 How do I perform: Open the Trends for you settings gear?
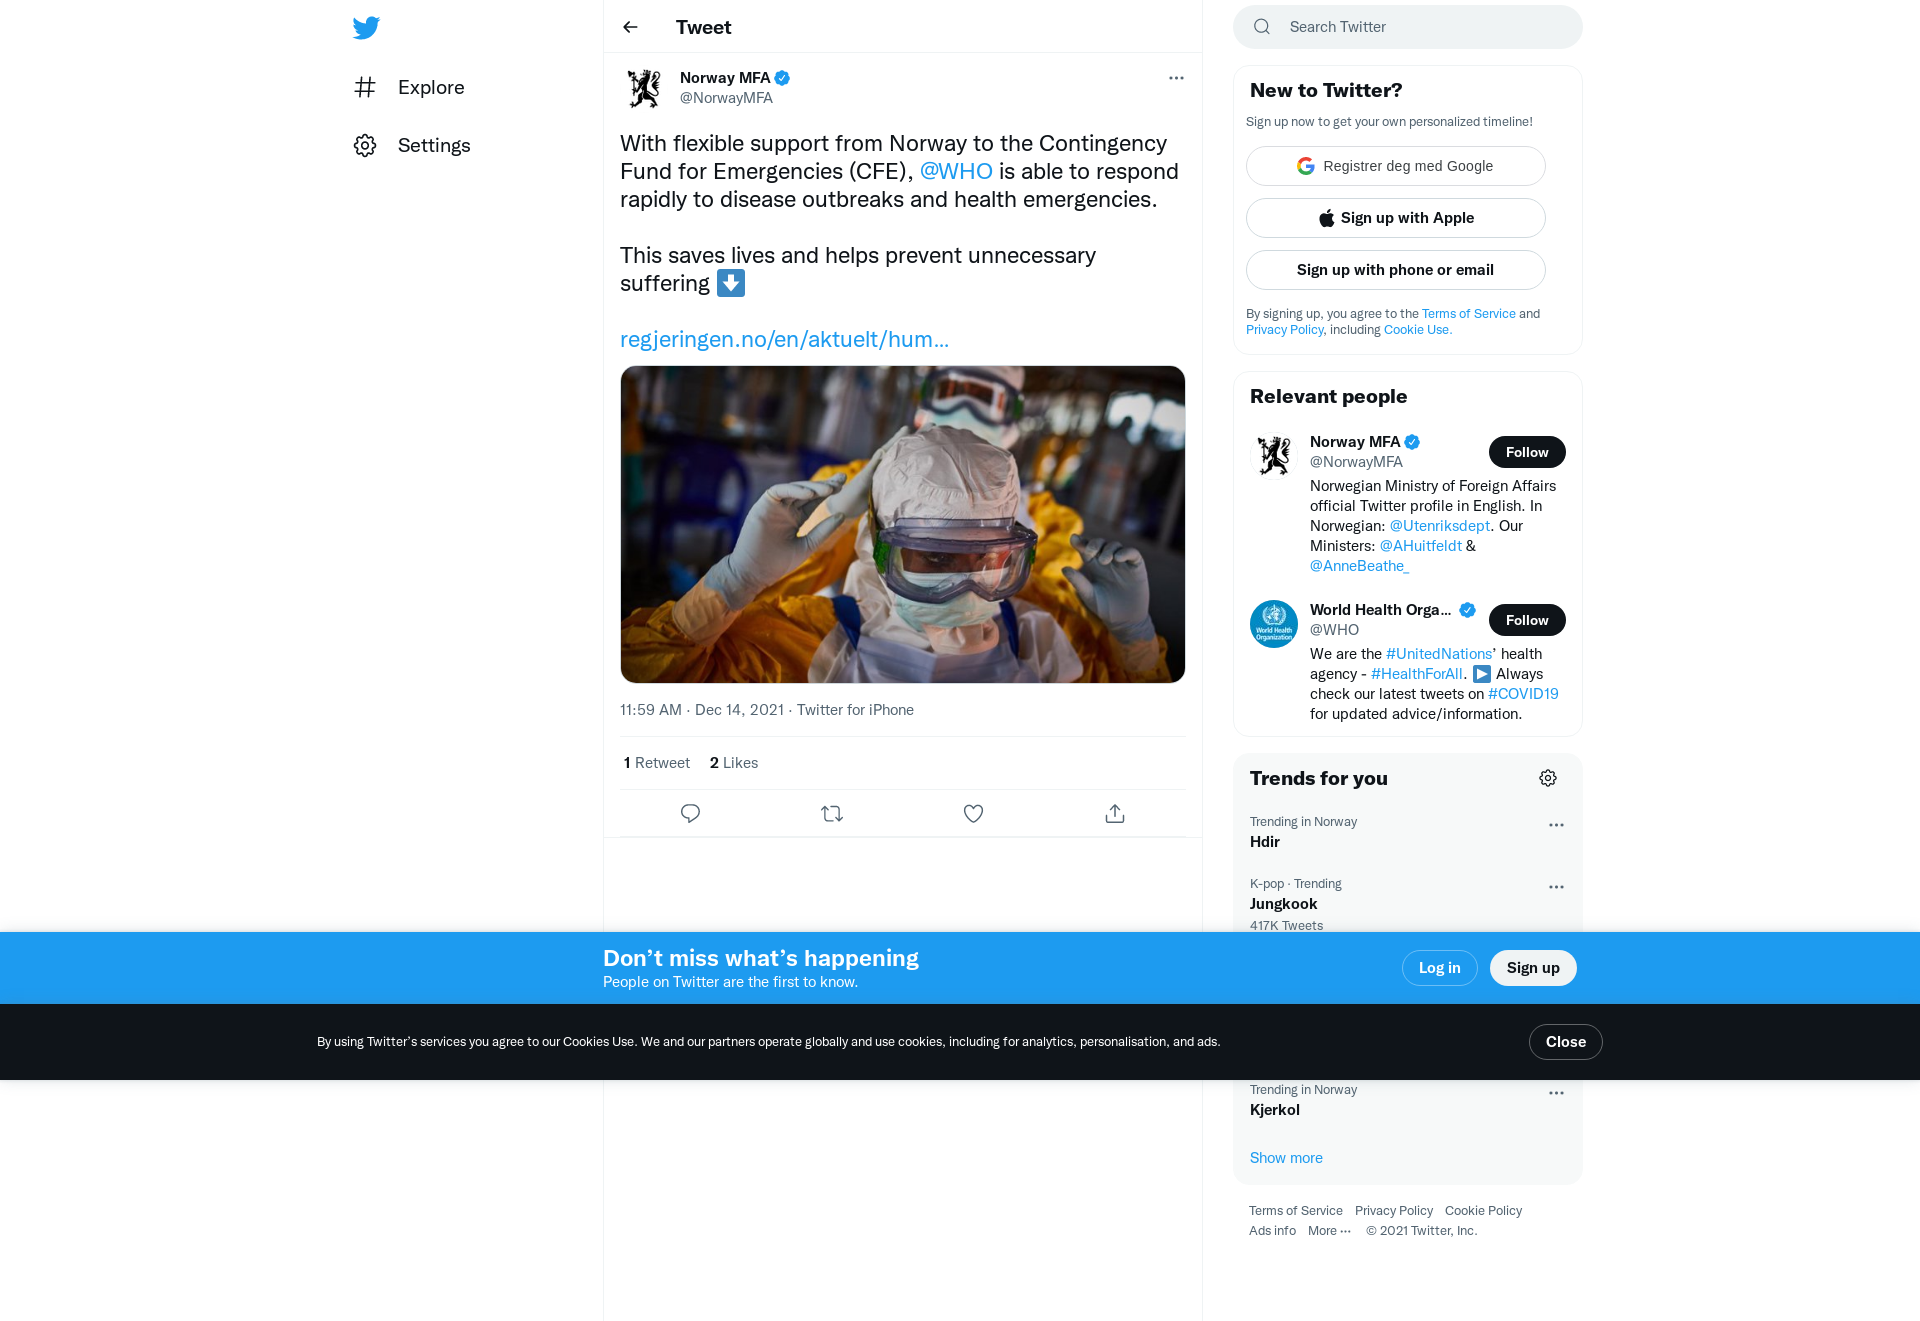click(x=1548, y=778)
